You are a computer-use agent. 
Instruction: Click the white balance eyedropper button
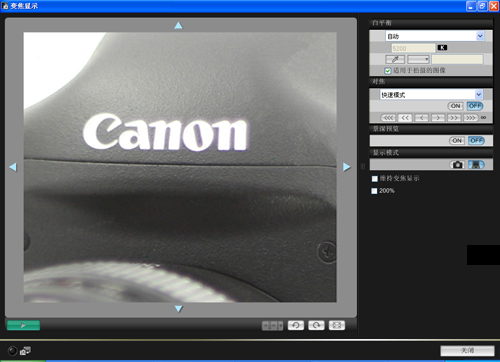click(395, 59)
